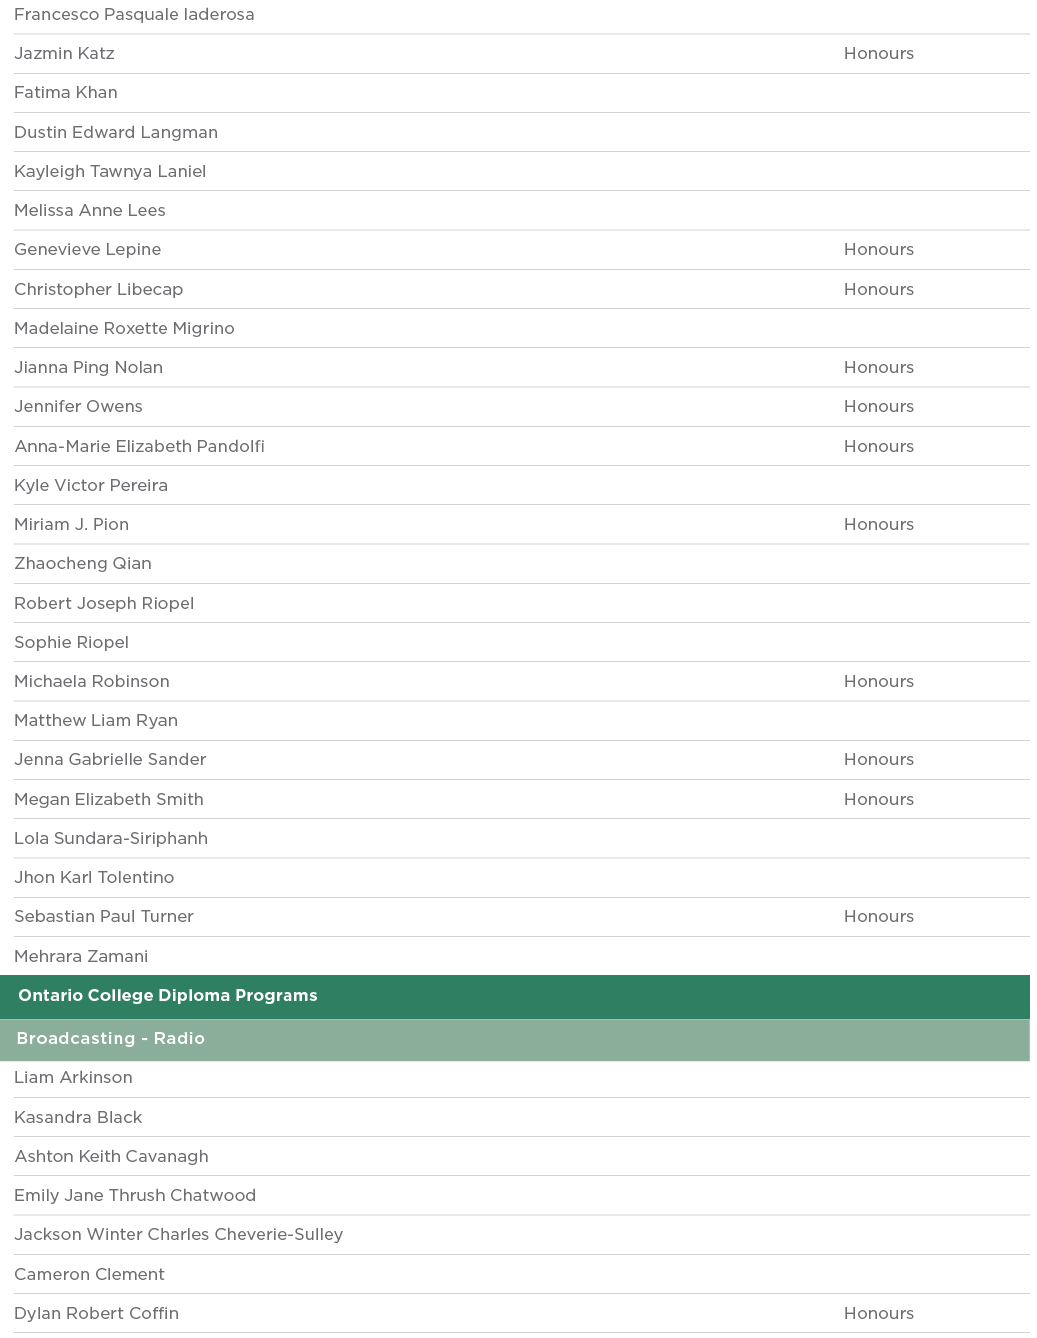The image size is (1037, 1338).
Task: Select the Francesco Pasquale Iaderosa row
Action: [134, 15]
